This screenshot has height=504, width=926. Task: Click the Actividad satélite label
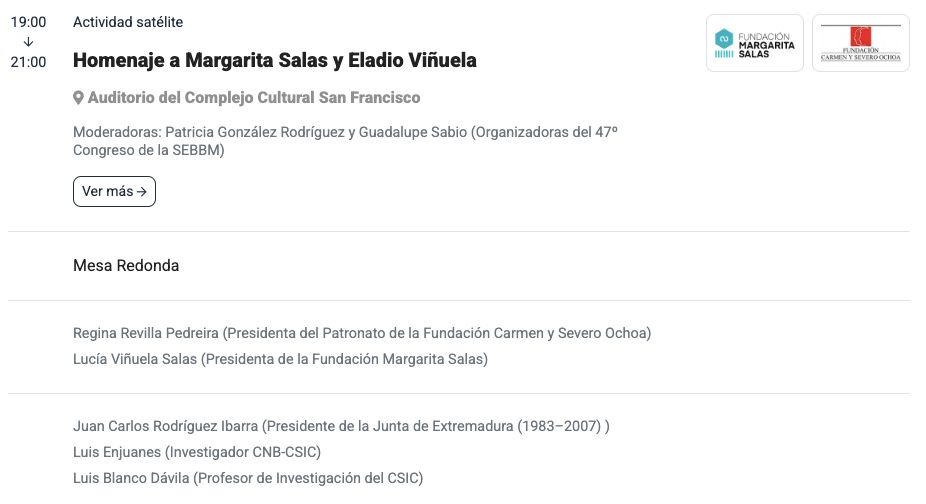128,22
